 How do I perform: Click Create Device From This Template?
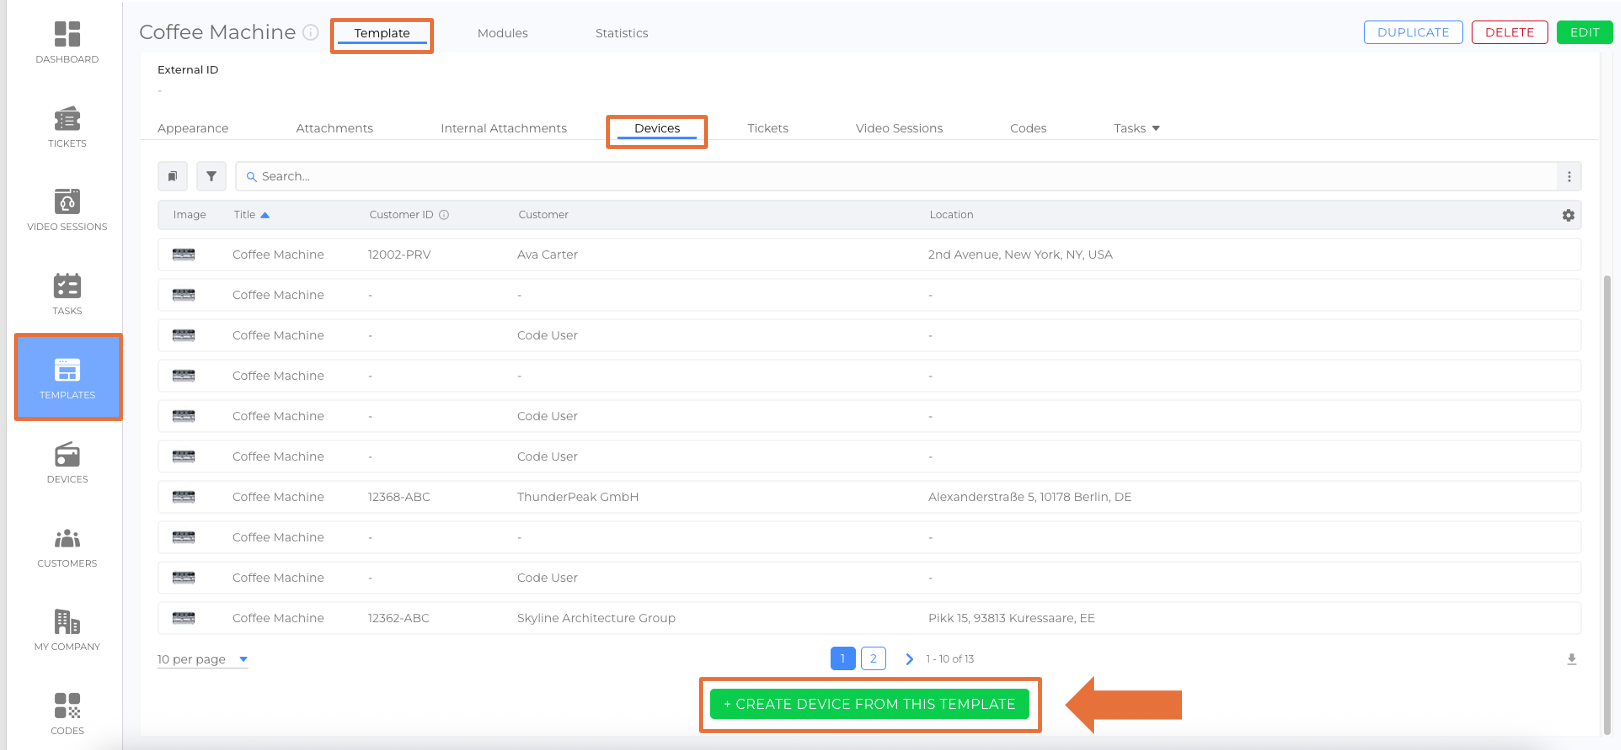pos(869,704)
